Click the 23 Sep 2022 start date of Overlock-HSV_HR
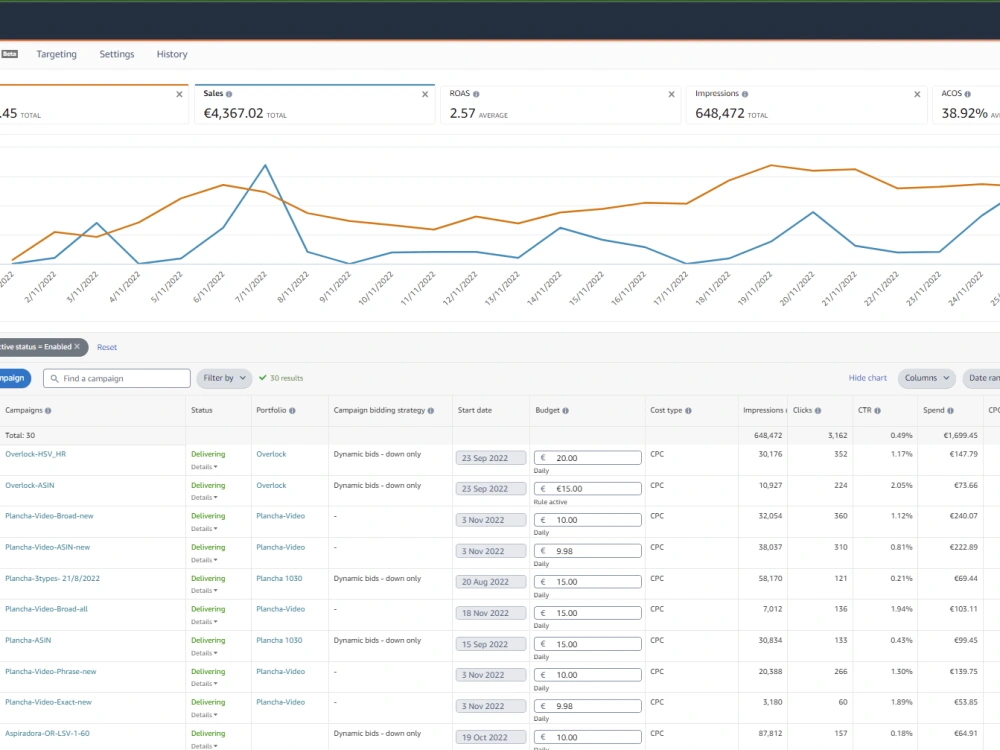The height and width of the screenshot is (750, 1000). (490, 458)
